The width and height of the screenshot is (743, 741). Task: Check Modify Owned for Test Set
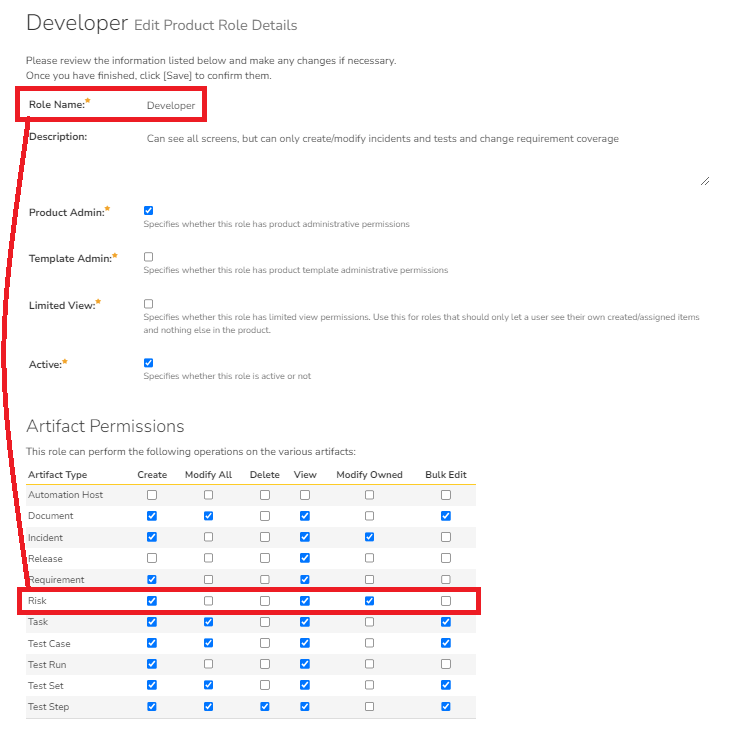[370, 686]
